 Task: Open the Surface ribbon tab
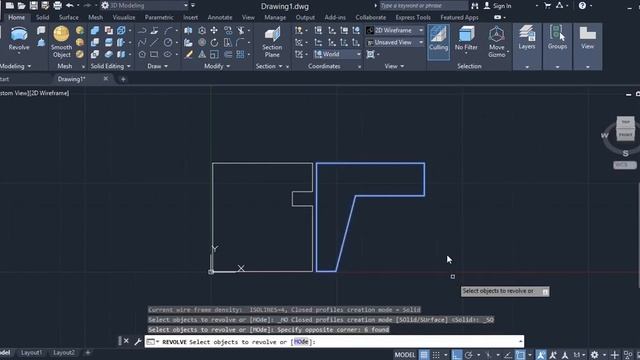click(69, 18)
